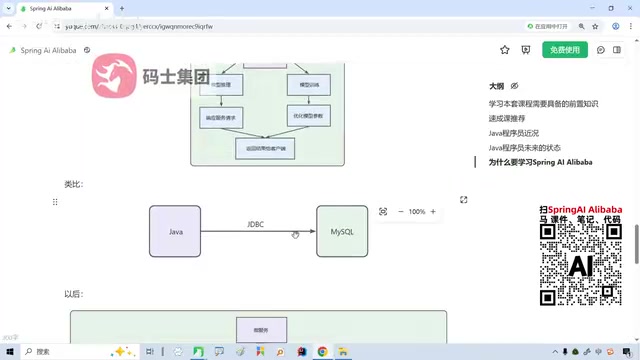Go to Java程序员未来的状态 outline item

(524, 148)
